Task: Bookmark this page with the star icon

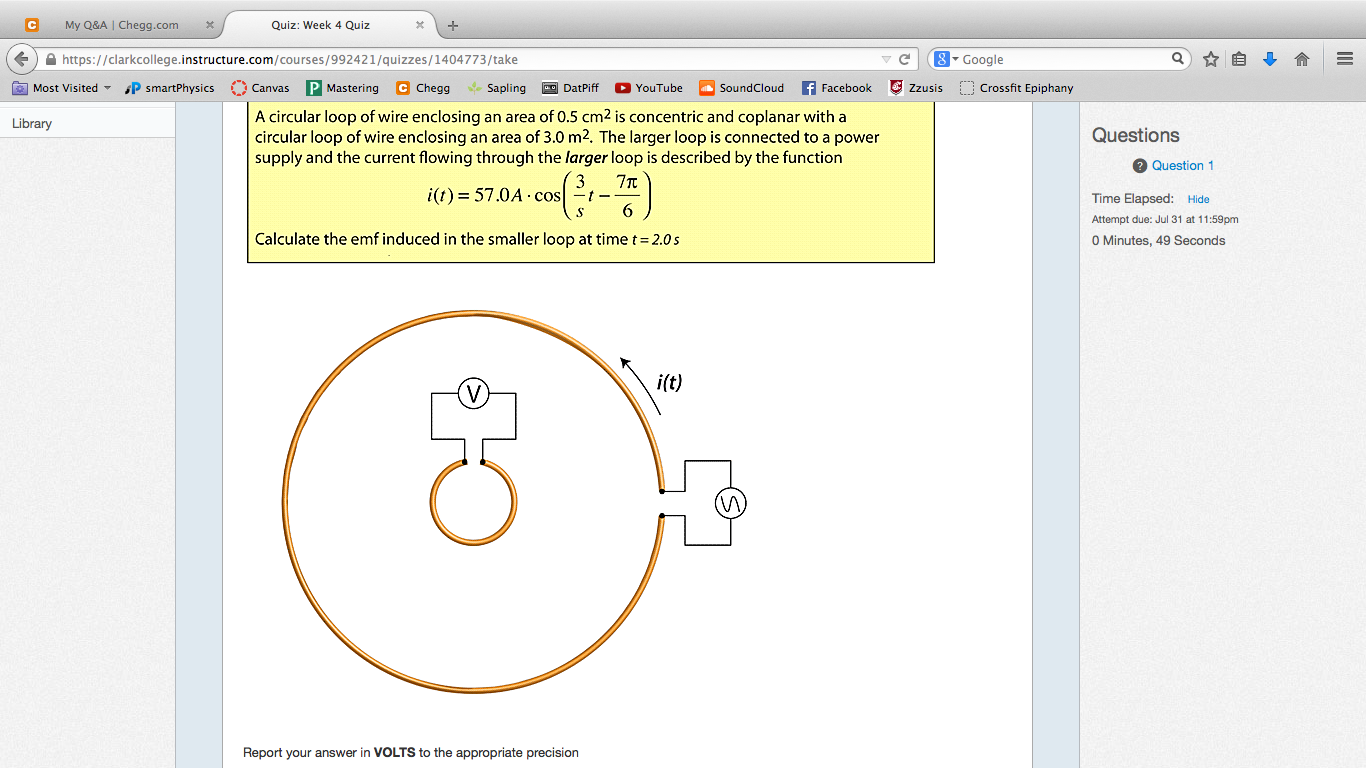Action: click(1210, 59)
